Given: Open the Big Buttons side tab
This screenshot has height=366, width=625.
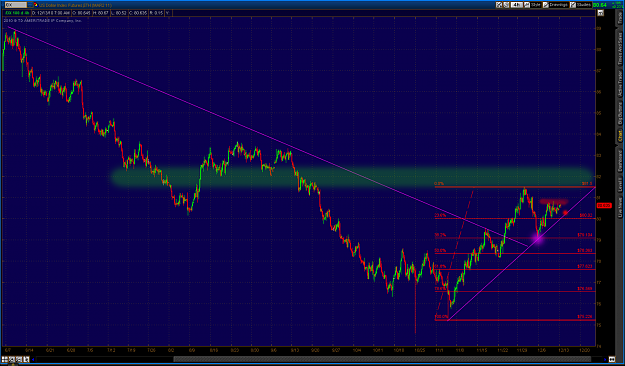Looking at the screenshot, I should 620,112.
